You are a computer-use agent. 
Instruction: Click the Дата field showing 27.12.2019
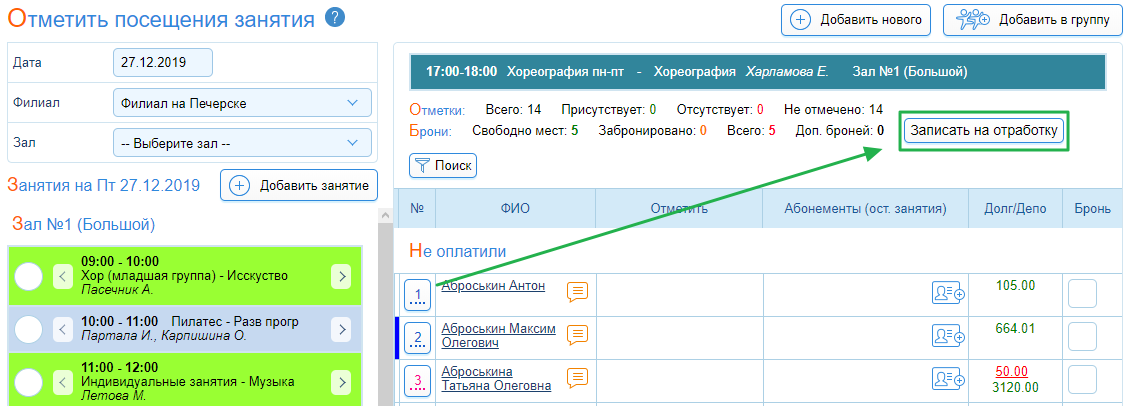[x=163, y=62]
